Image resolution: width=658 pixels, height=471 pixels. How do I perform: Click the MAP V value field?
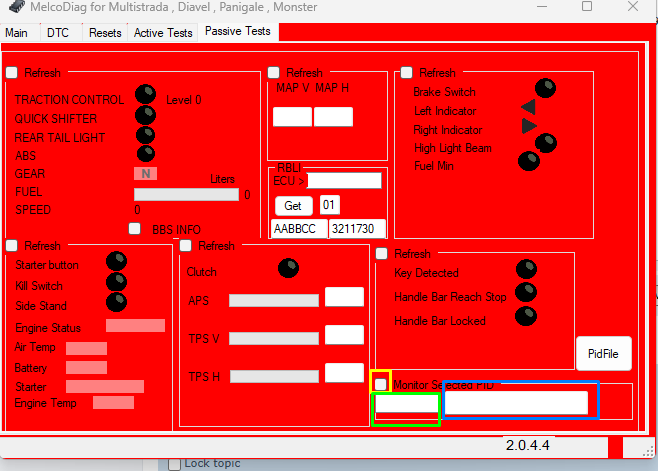click(292, 117)
